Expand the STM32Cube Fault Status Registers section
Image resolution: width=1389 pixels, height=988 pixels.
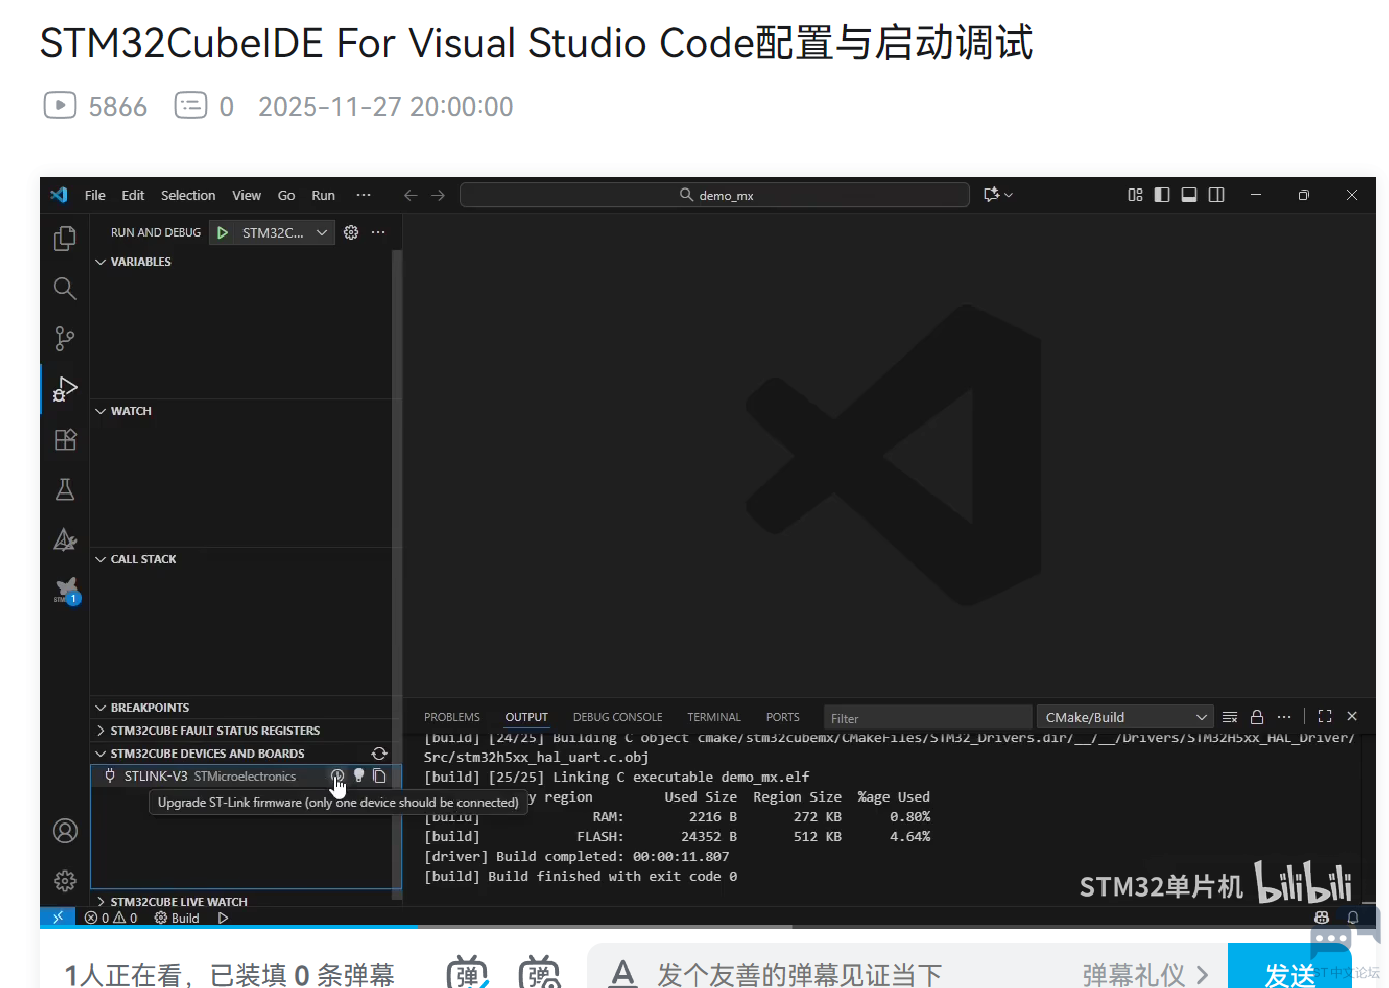[x=215, y=731]
